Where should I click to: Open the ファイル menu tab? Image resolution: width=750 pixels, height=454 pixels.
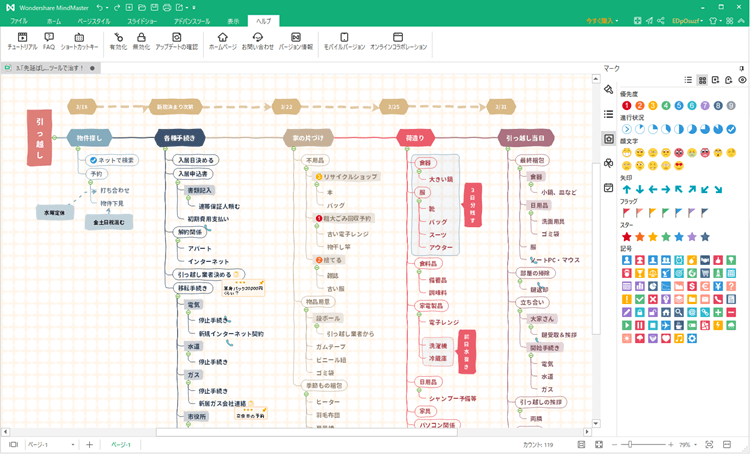[20, 20]
